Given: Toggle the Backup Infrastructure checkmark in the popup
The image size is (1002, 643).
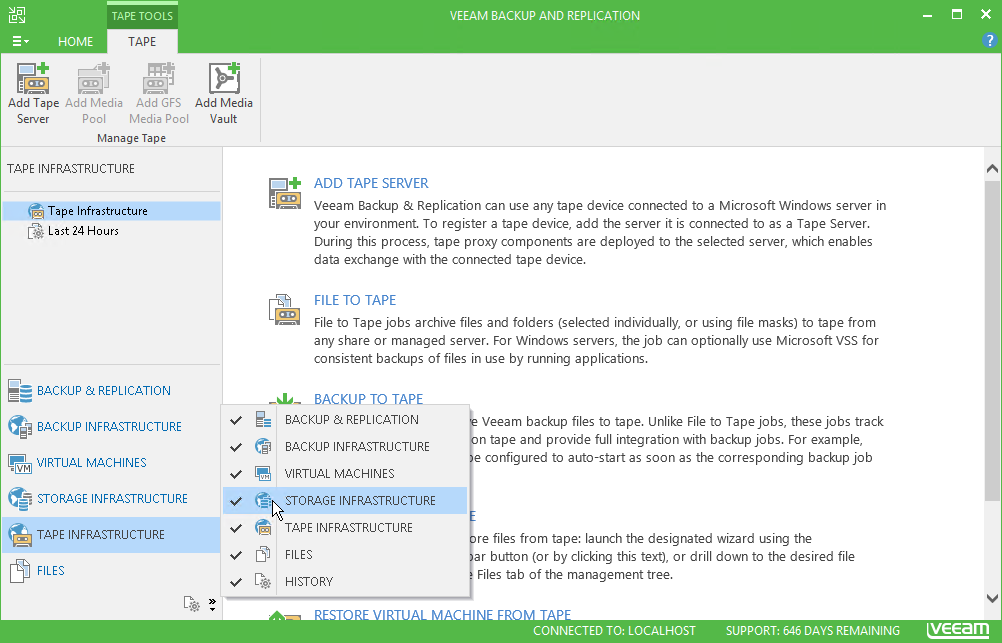Looking at the screenshot, I should [x=236, y=447].
